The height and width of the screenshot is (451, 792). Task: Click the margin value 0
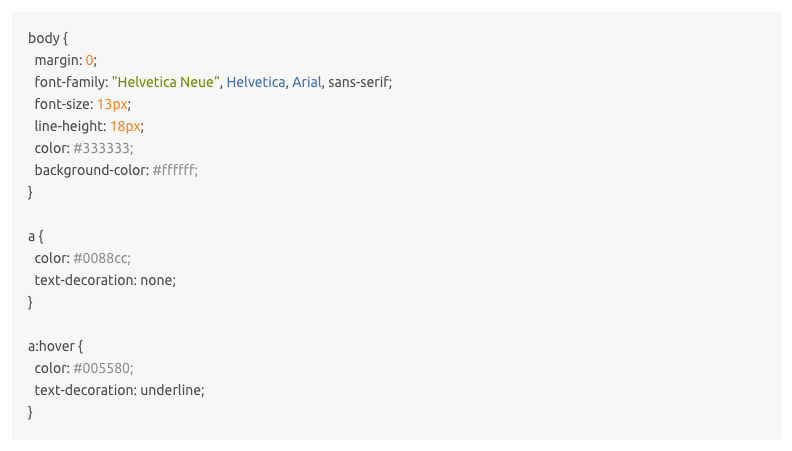click(x=89, y=60)
